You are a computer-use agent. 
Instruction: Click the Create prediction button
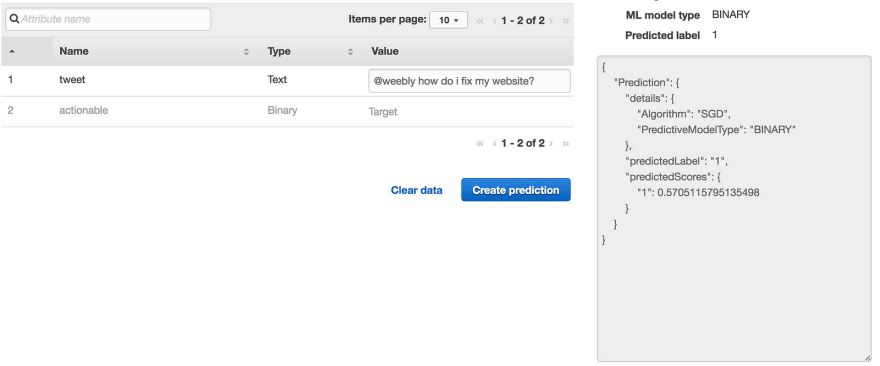(516, 190)
